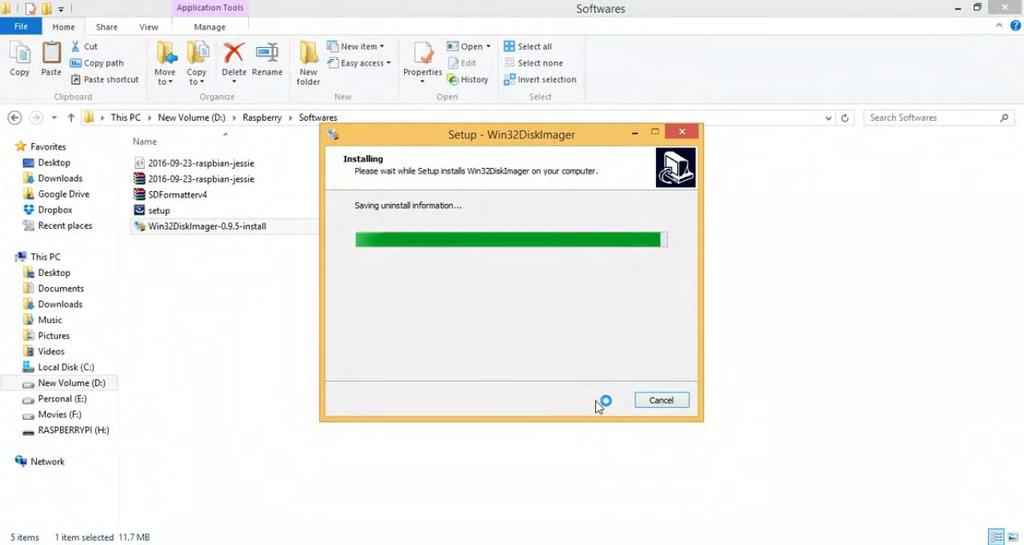This screenshot has height=545, width=1024.
Task: Open the Pictures folder in the navigation pane
Action: pos(46,335)
